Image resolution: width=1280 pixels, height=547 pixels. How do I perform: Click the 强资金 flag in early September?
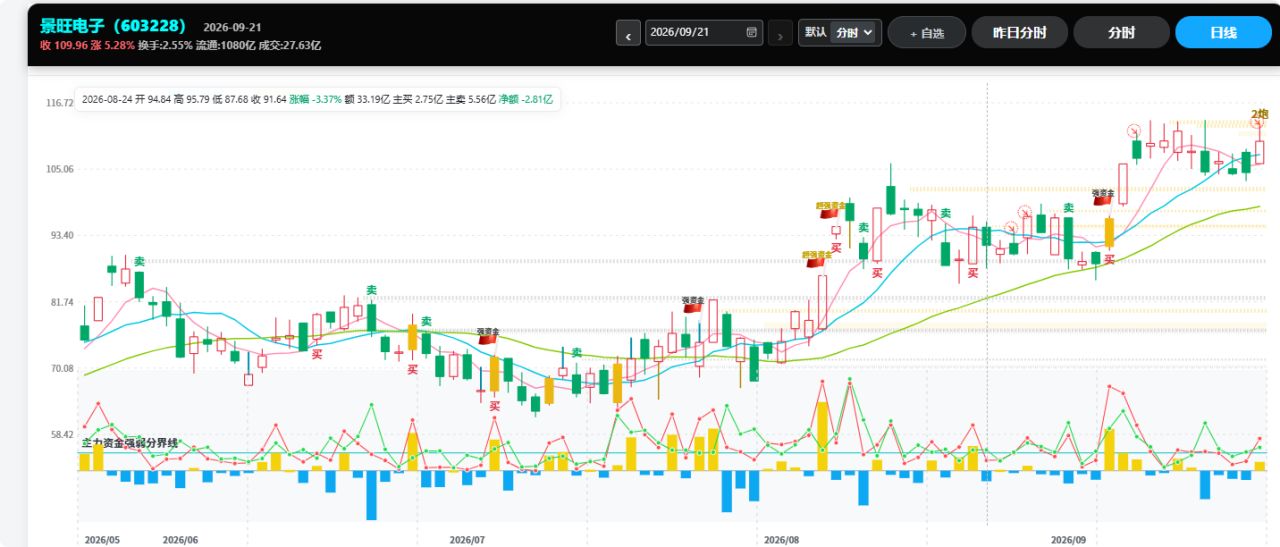(1103, 197)
